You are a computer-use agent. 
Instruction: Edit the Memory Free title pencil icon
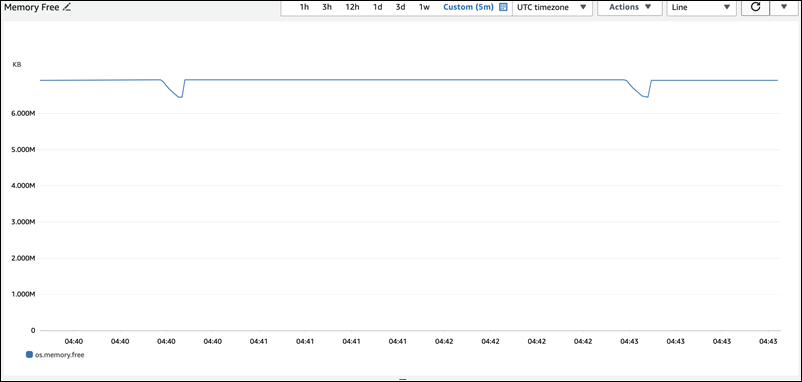coord(66,8)
